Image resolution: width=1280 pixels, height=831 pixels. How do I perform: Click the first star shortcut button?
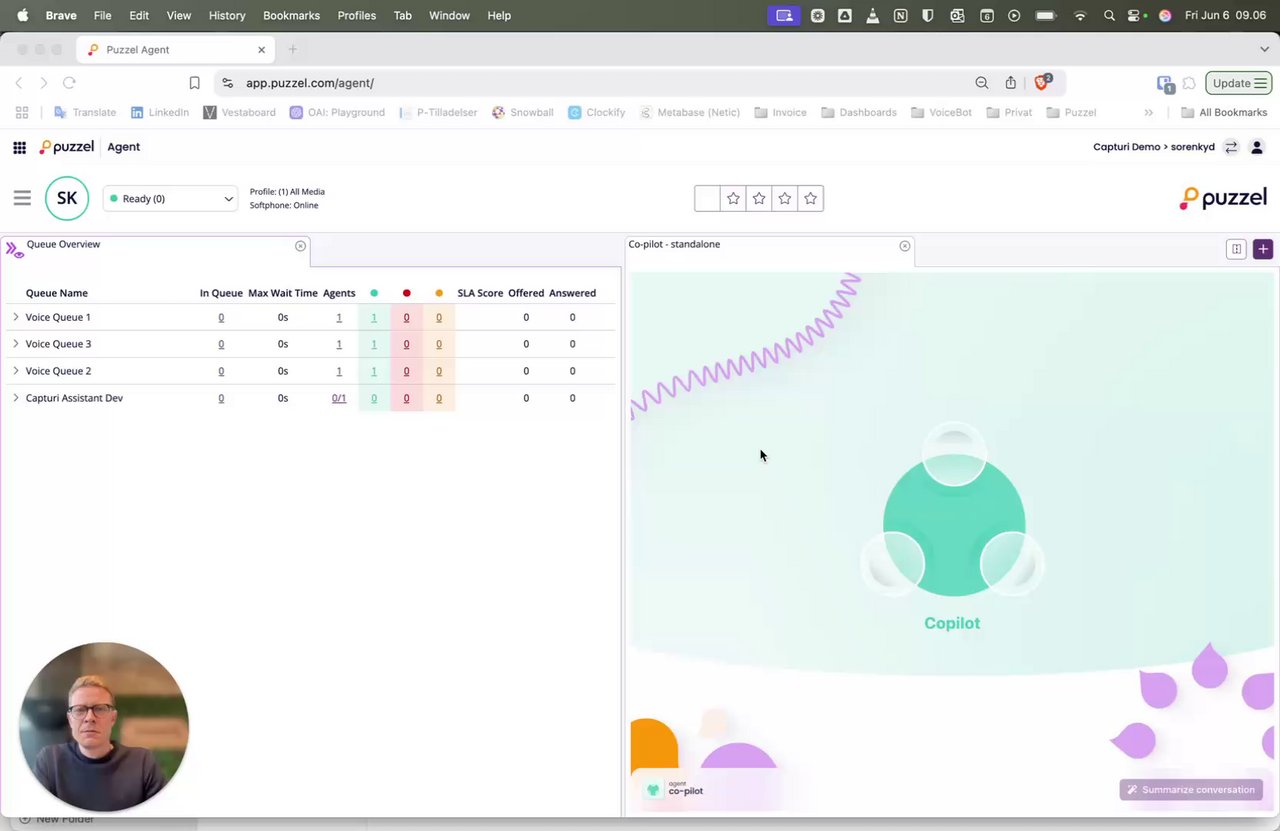[733, 198]
